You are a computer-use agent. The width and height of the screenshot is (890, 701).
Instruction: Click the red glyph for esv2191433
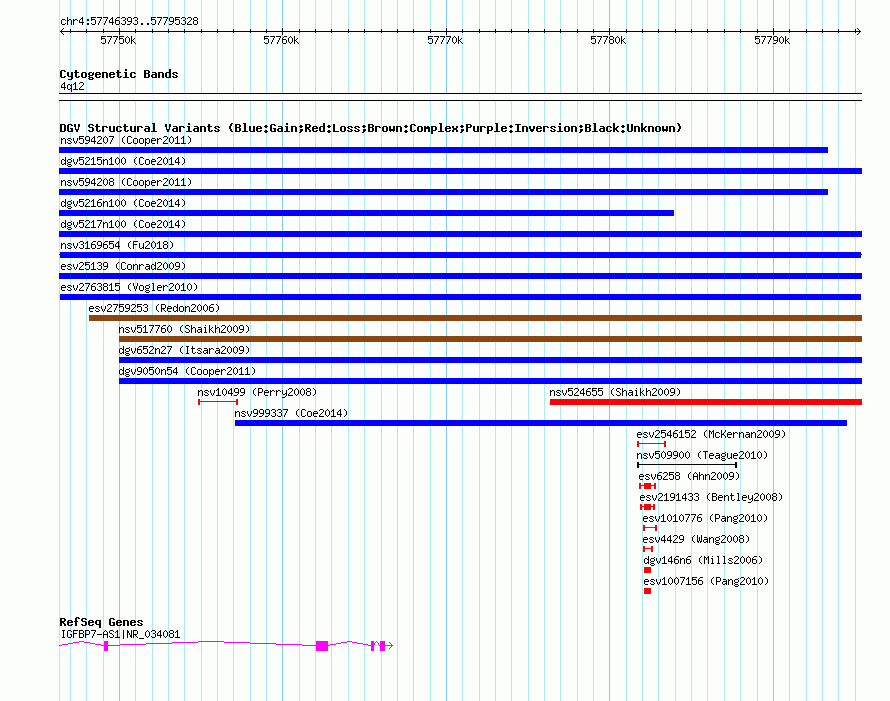pos(648,507)
